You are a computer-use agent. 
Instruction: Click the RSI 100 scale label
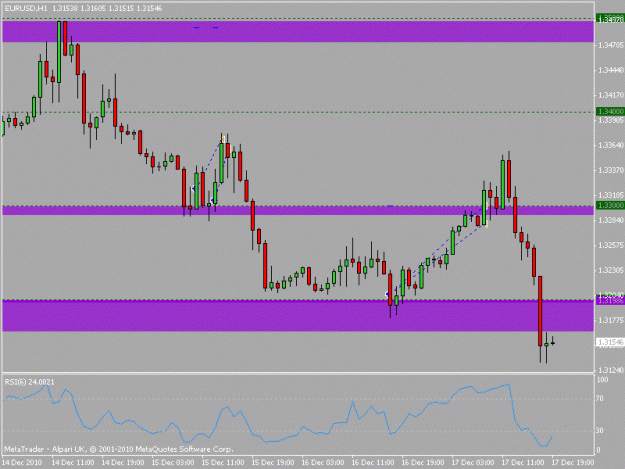coord(602,380)
